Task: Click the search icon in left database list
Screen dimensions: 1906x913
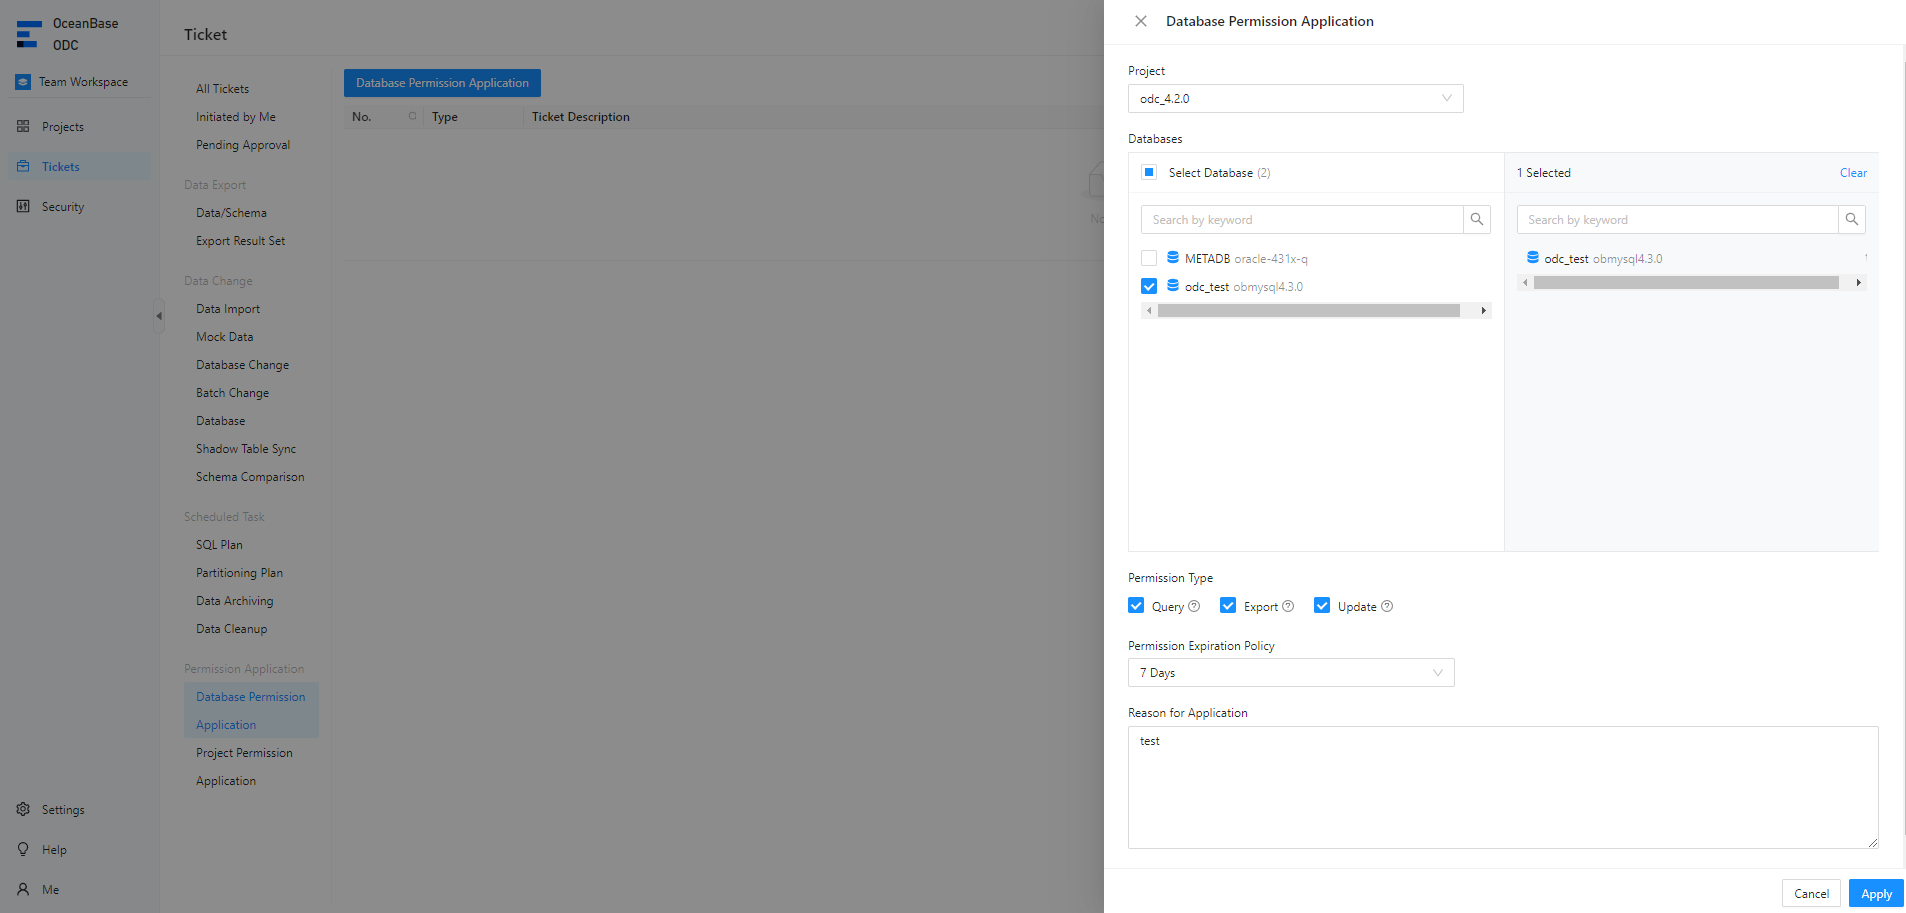Action: click(x=1476, y=220)
